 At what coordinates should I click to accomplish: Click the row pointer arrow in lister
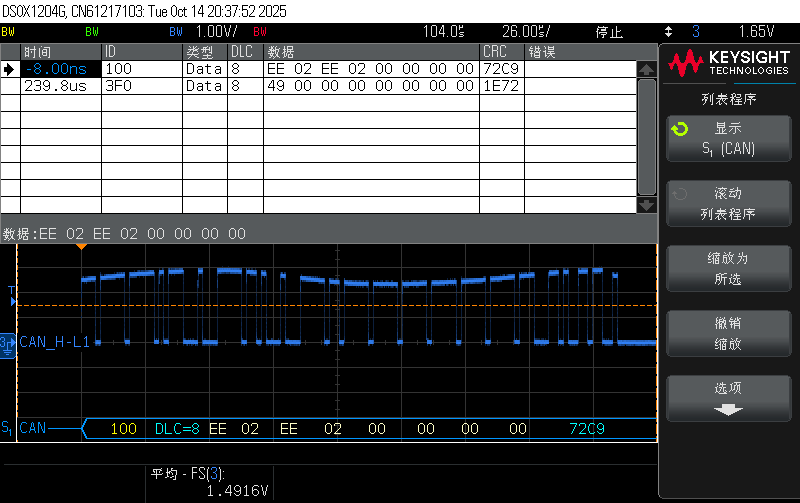point(10,69)
